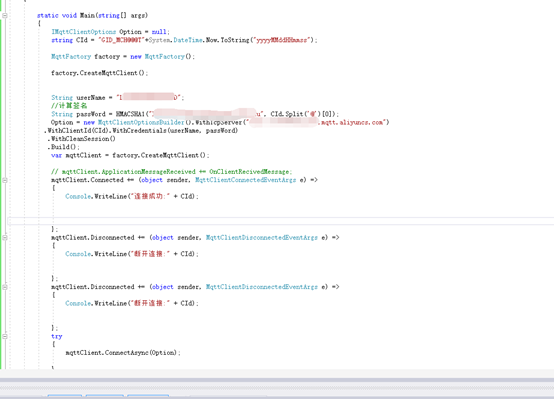The image size is (554, 399).
Task: Click the "yyyyMMddHHmmss" format string
Action: [x=283, y=40]
